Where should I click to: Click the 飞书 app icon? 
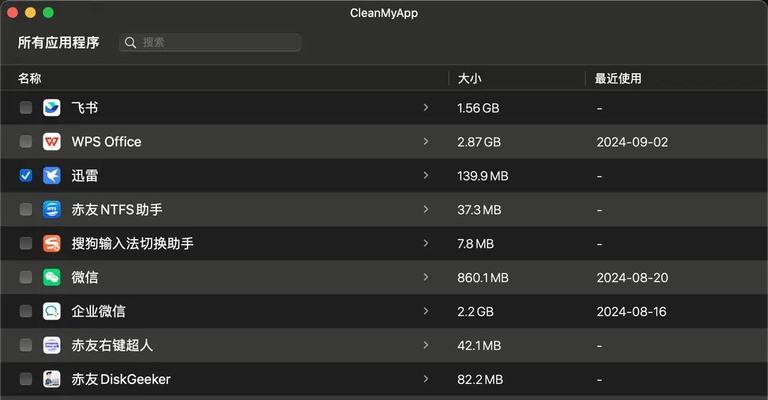coord(51,107)
